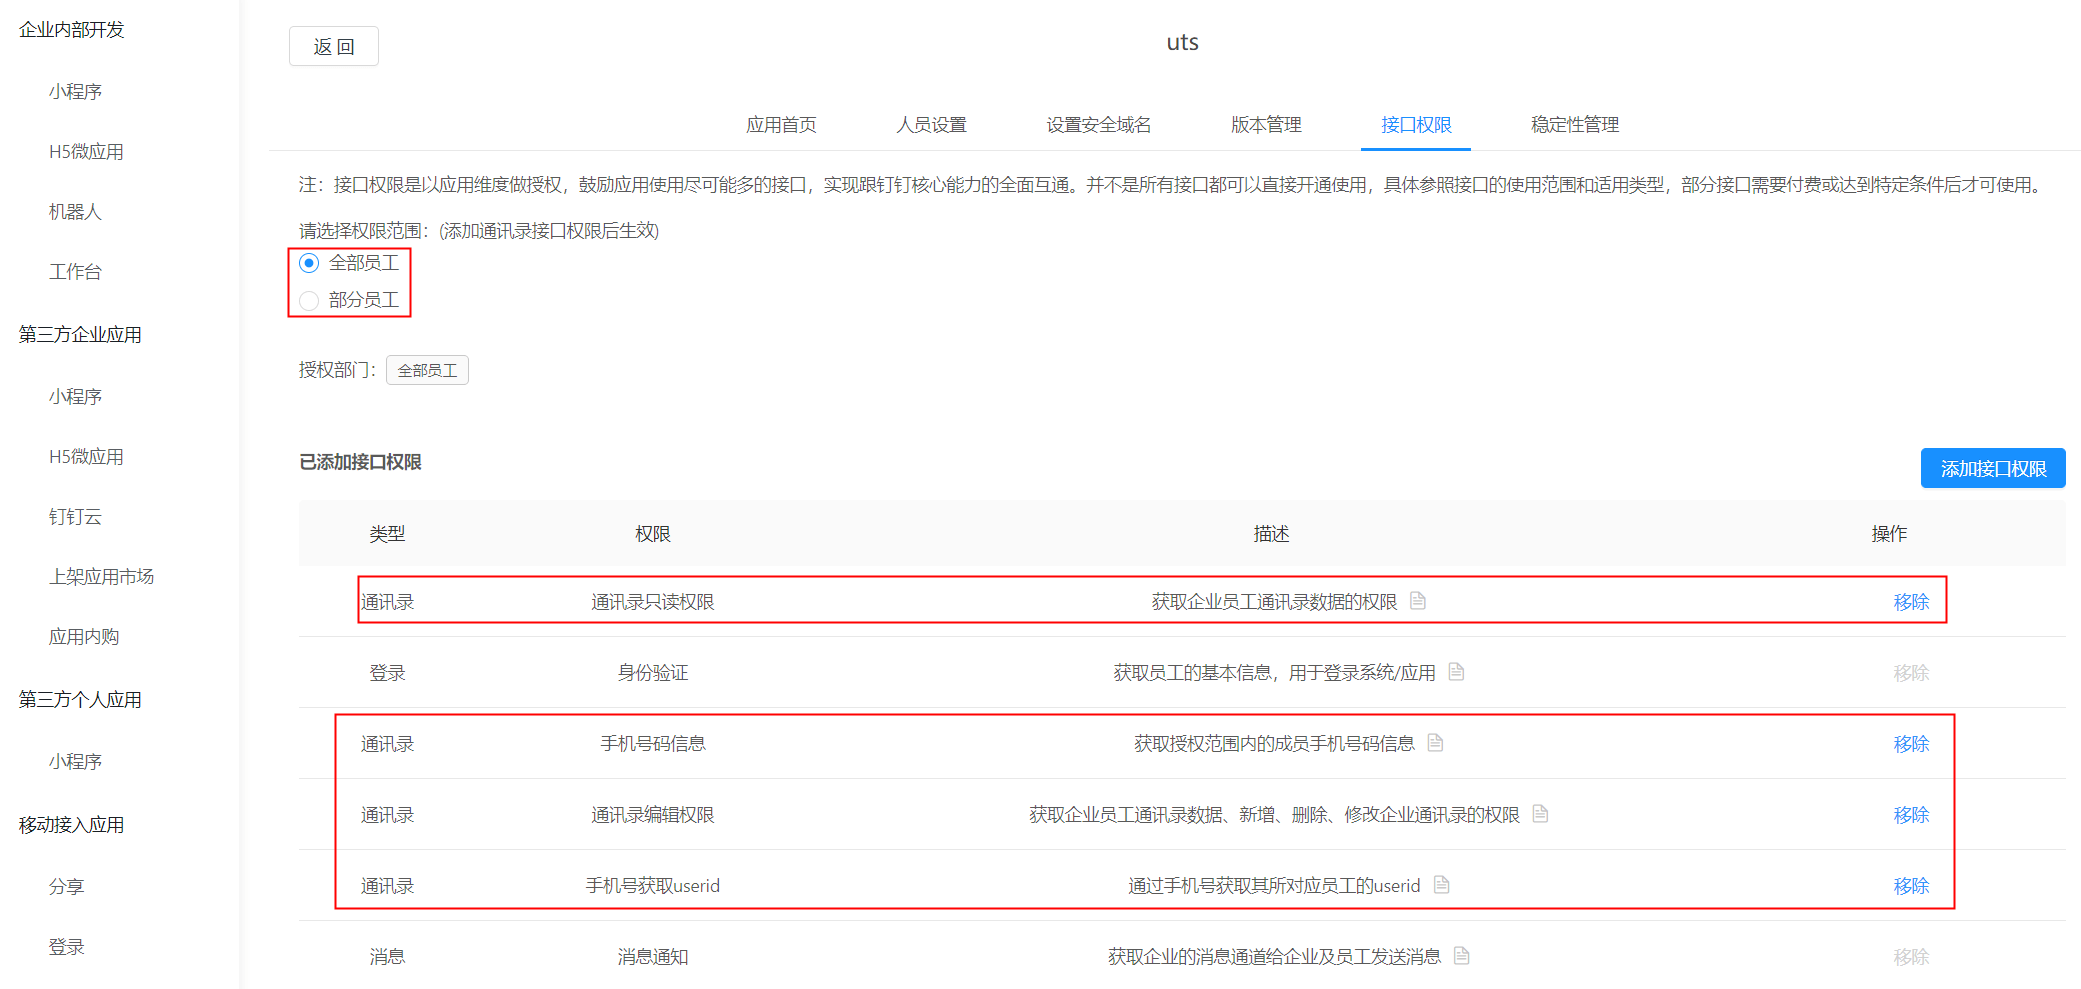Open 机器人 in the sidebar

75,212
